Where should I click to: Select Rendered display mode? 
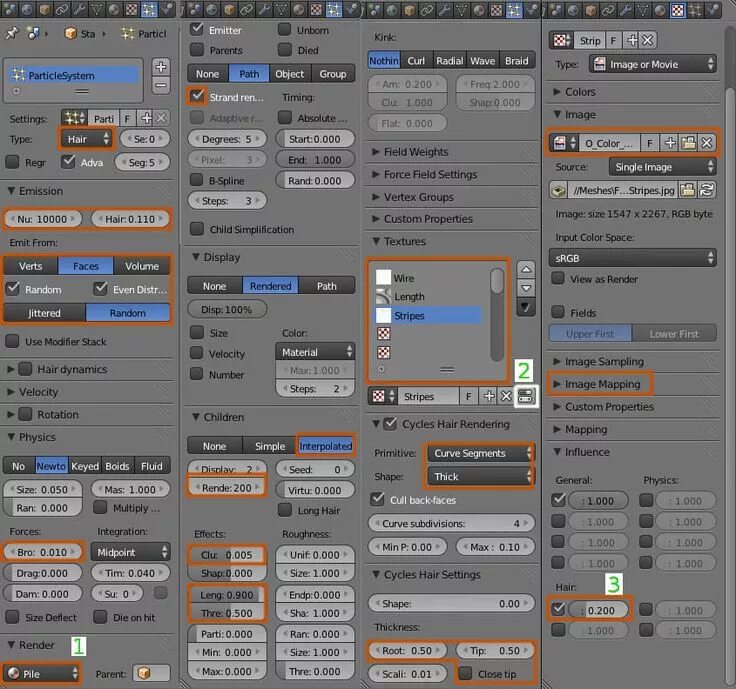tap(270, 286)
